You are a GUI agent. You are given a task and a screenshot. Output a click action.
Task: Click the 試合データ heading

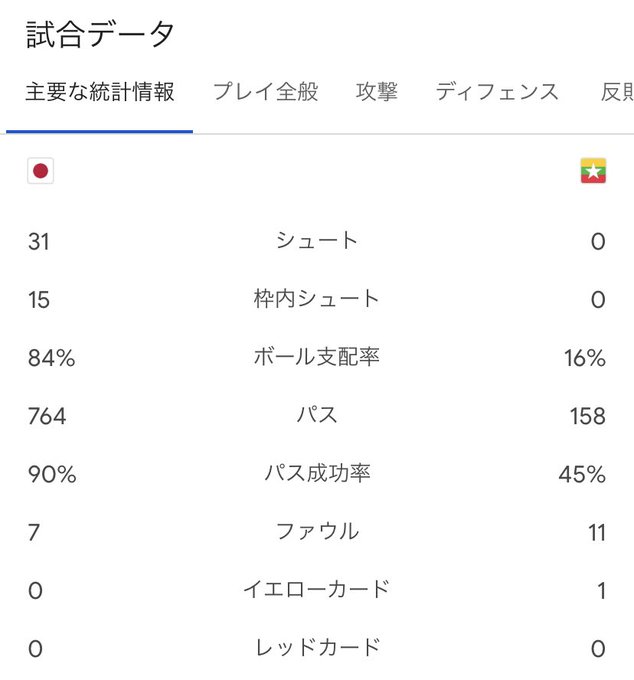[x=101, y=35]
